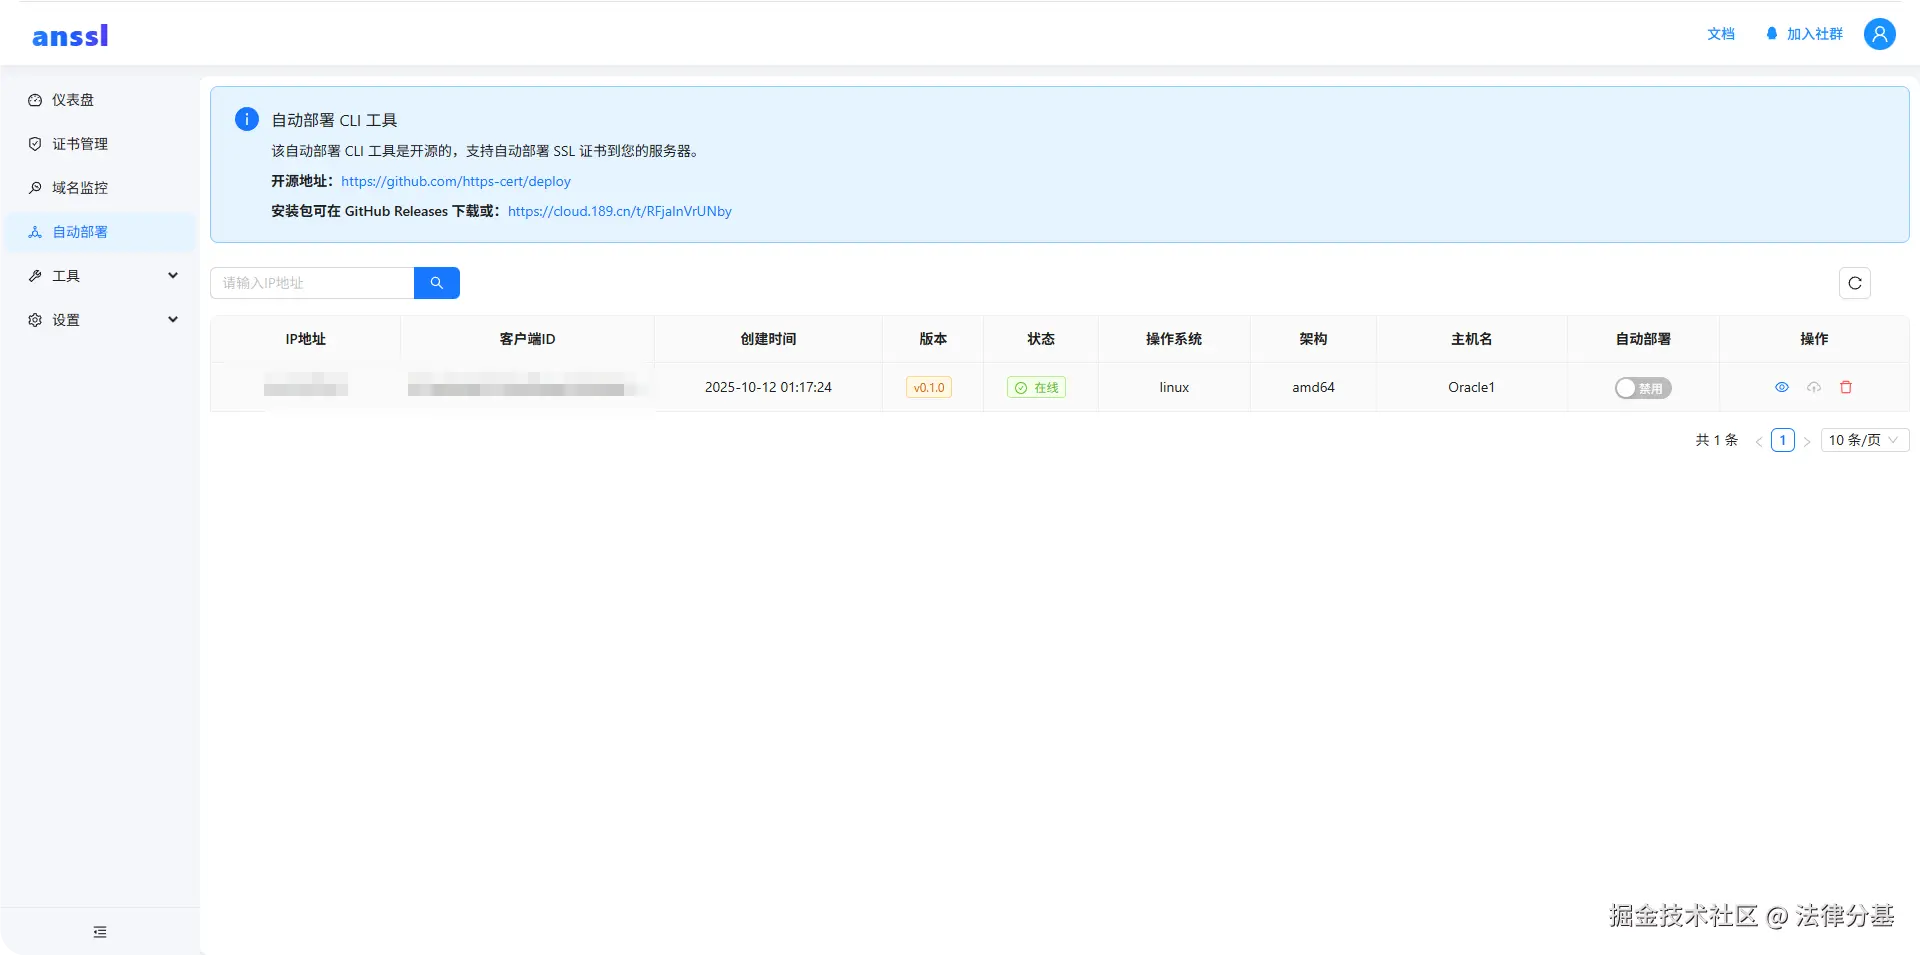This screenshot has height=955, width=1920.
Task: Focus the IP地址 search field
Action: click(312, 283)
